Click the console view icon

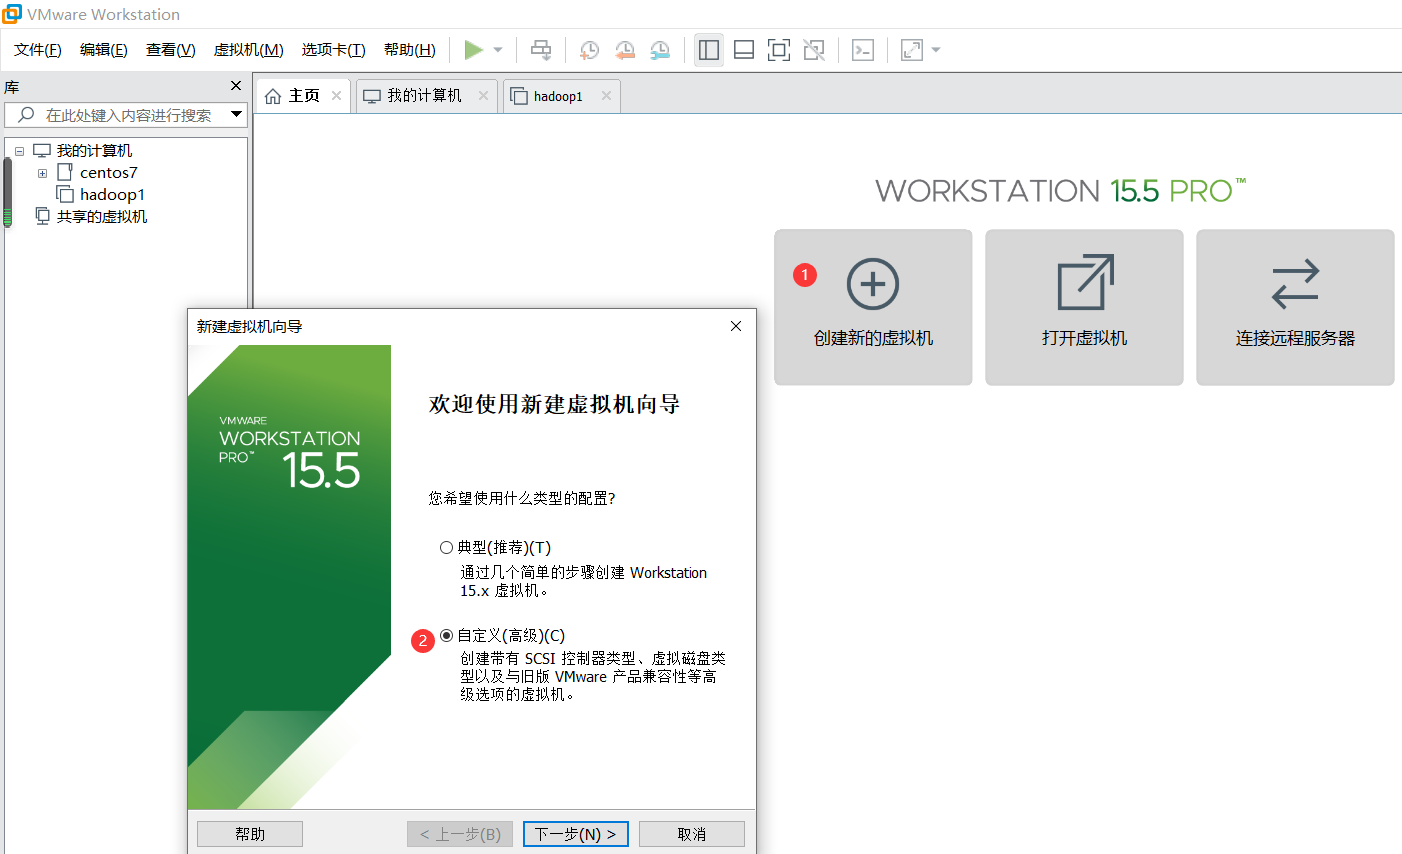tap(863, 50)
